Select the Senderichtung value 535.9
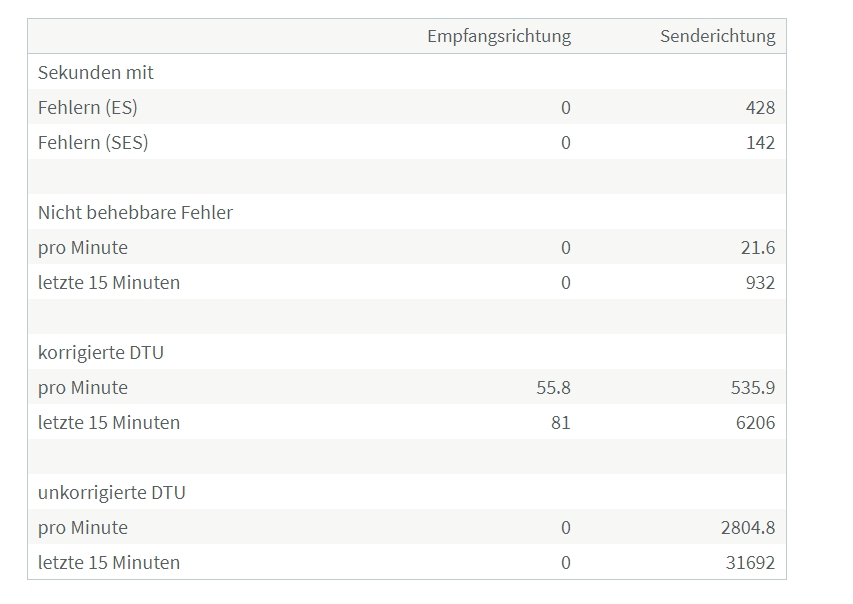 753,387
